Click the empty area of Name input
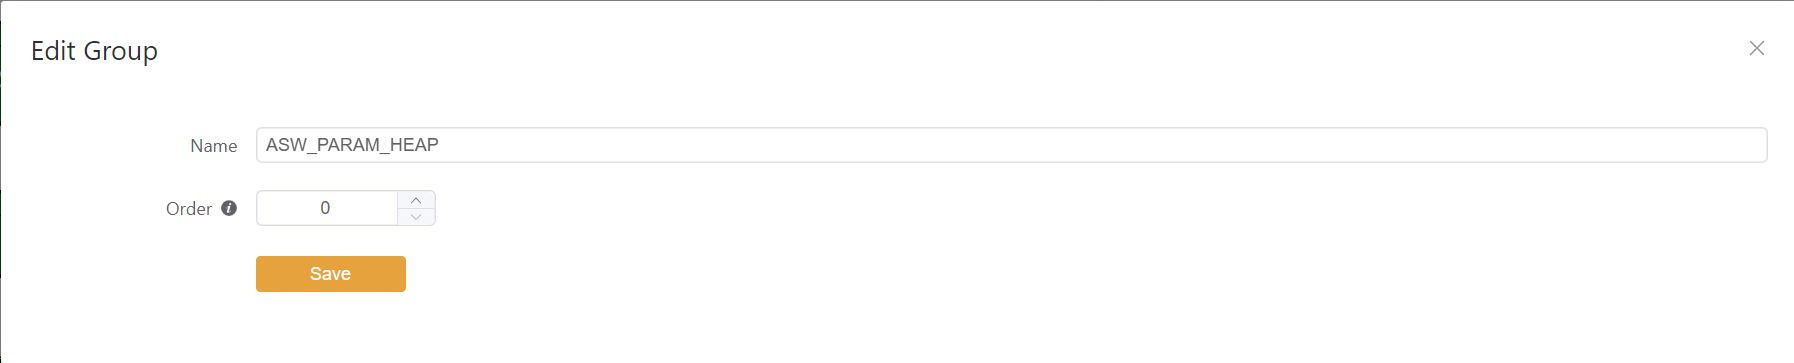Image resolution: width=1794 pixels, height=363 pixels. pos(1100,145)
